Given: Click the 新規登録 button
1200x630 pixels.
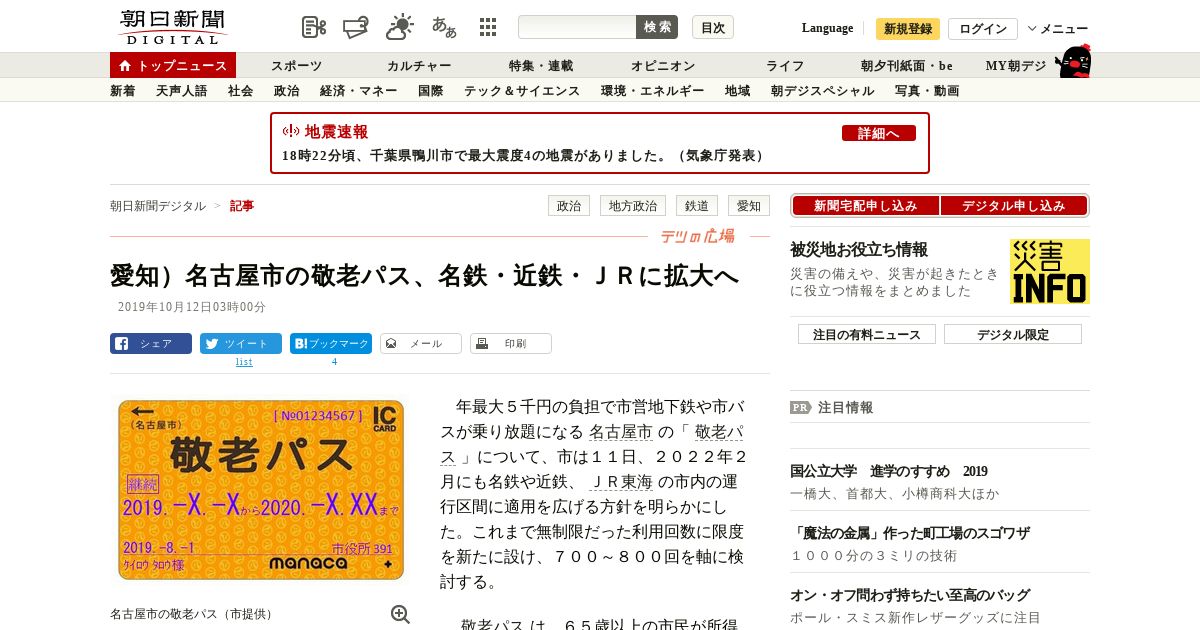Looking at the screenshot, I should pyautogui.click(x=908, y=29).
